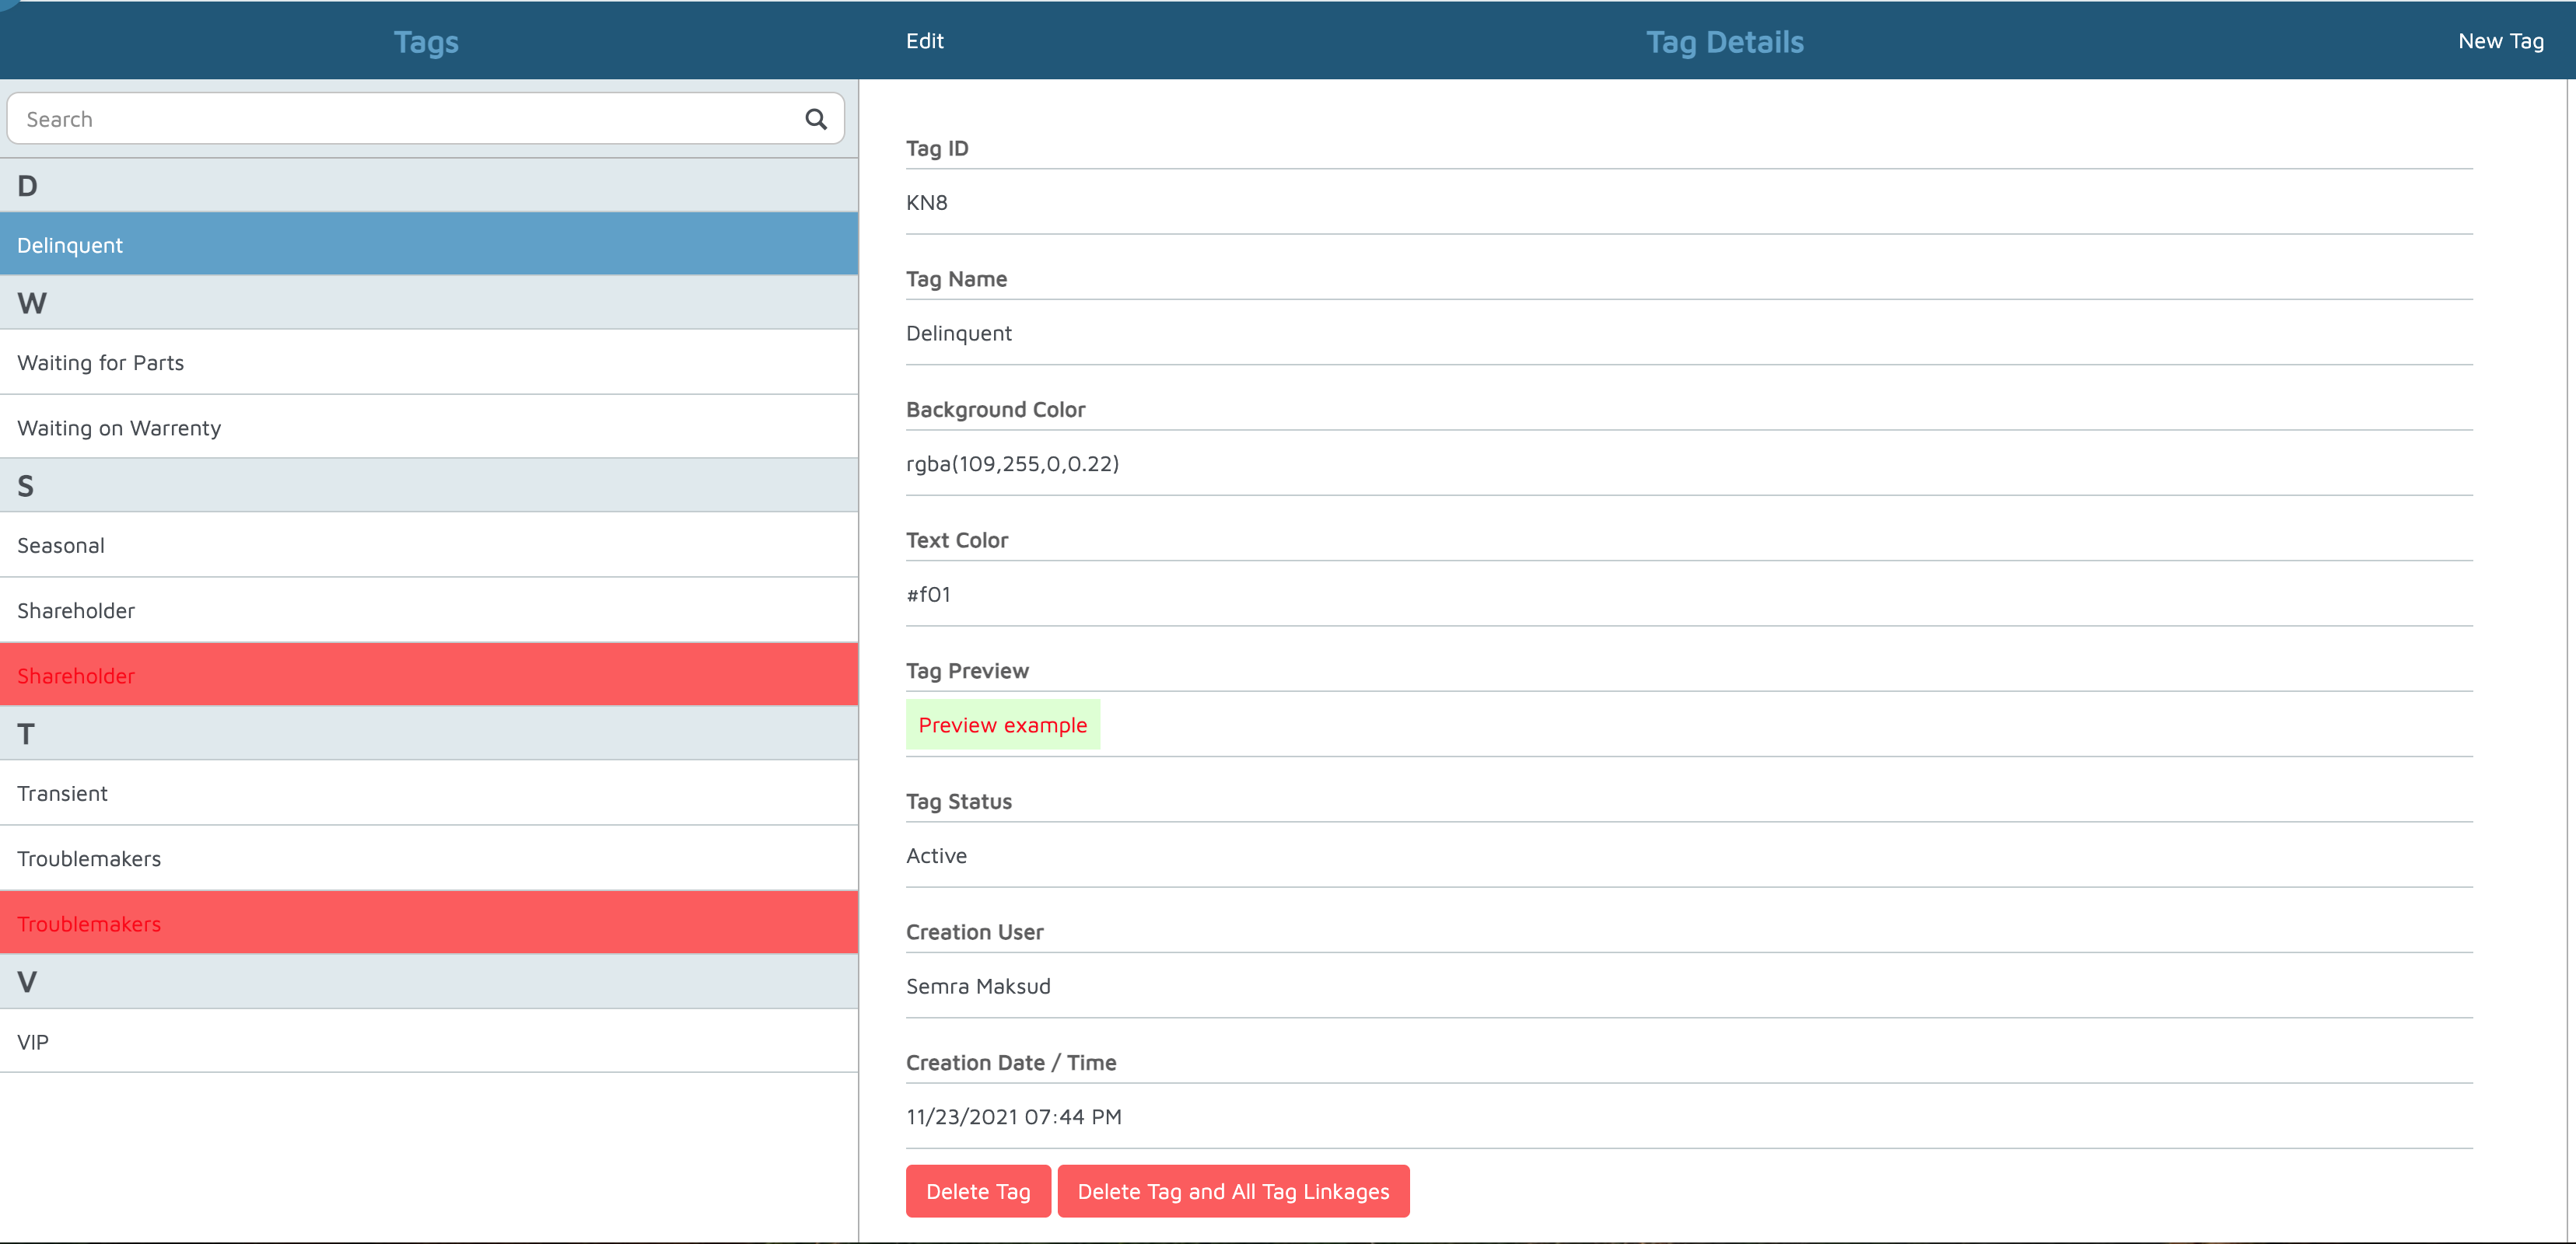Open Waiting on Warrenty tag
Screen dimensions: 2576x1244
coord(428,427)
